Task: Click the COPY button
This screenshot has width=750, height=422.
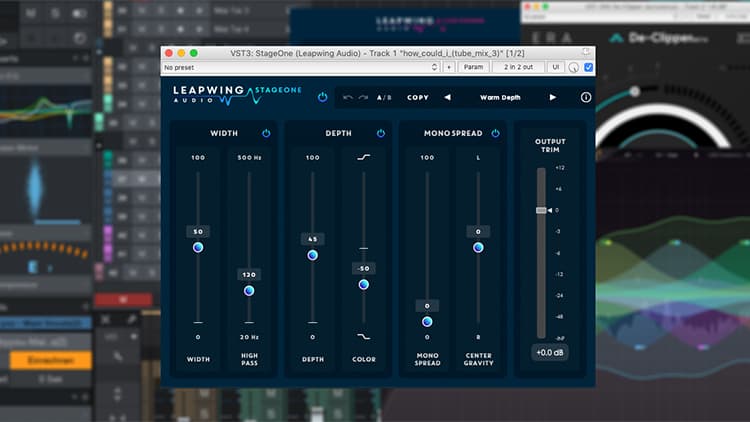Action: [418, 98]
